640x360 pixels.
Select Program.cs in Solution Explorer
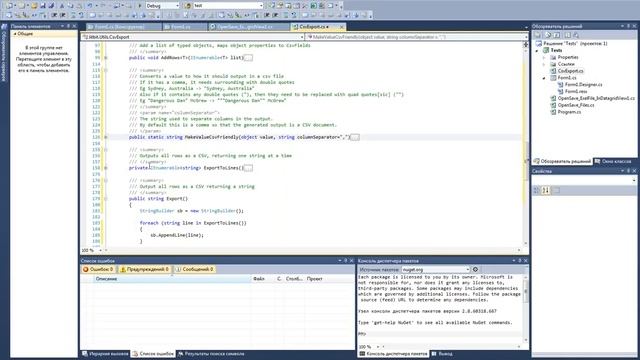point(569,112)
